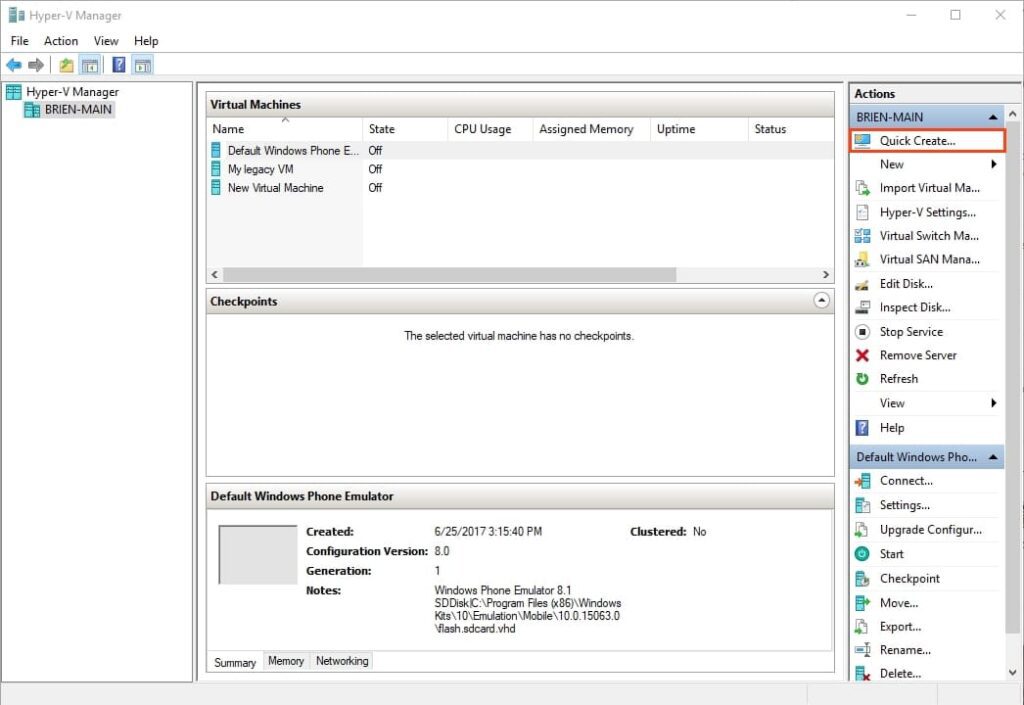Screen dimensions: 1024x705
Task: Select BRIEN-MAIN in the tree
Action: pos(79,110)
